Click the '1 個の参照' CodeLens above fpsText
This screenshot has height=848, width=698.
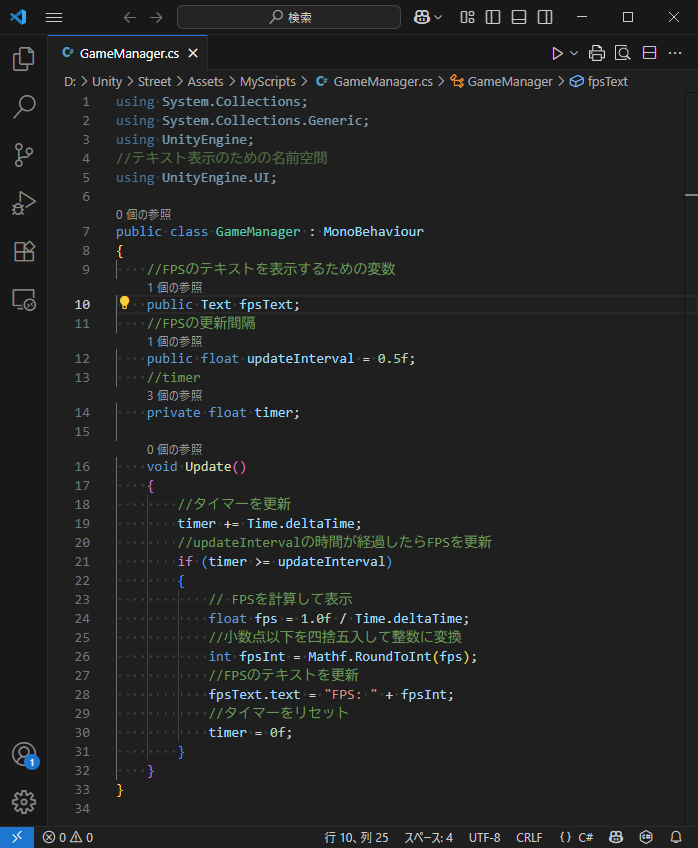pyautogui.click(x=174, y=287)
